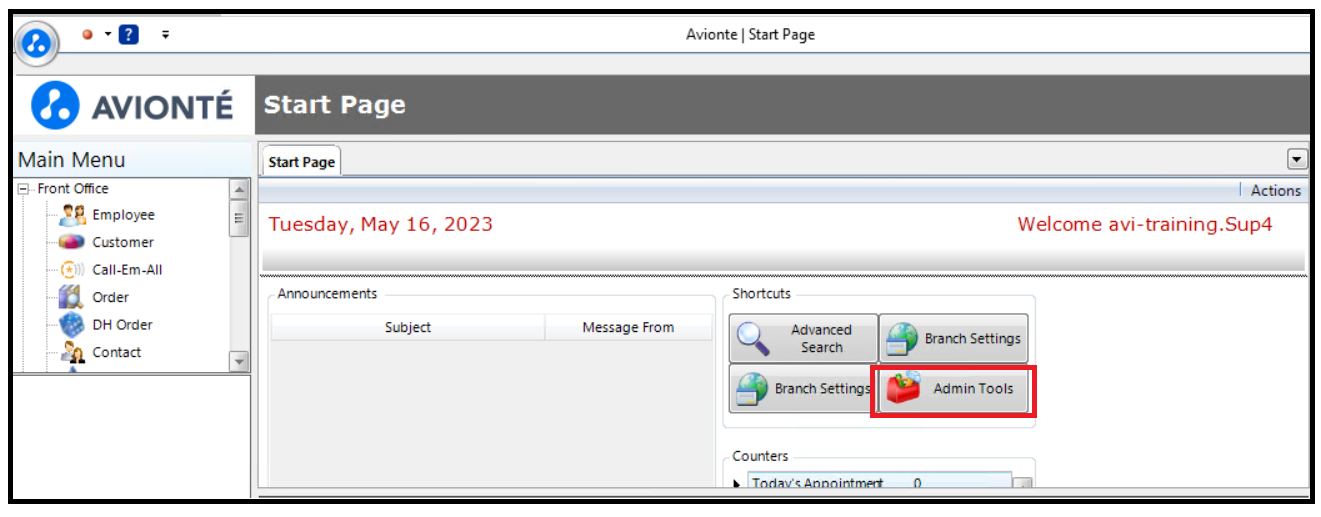Click the Contact person icon
Image resolution: width=1321 pixels, height=517 pixels.
click(72, 352)
